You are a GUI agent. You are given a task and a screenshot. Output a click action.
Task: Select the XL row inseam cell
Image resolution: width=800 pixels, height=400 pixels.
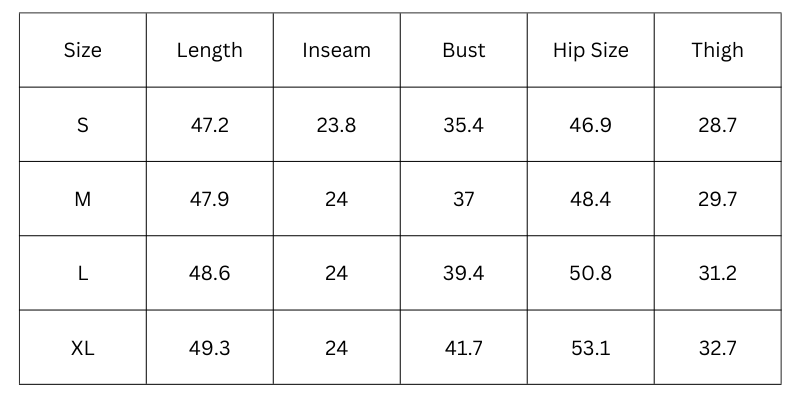click(336, 348)
